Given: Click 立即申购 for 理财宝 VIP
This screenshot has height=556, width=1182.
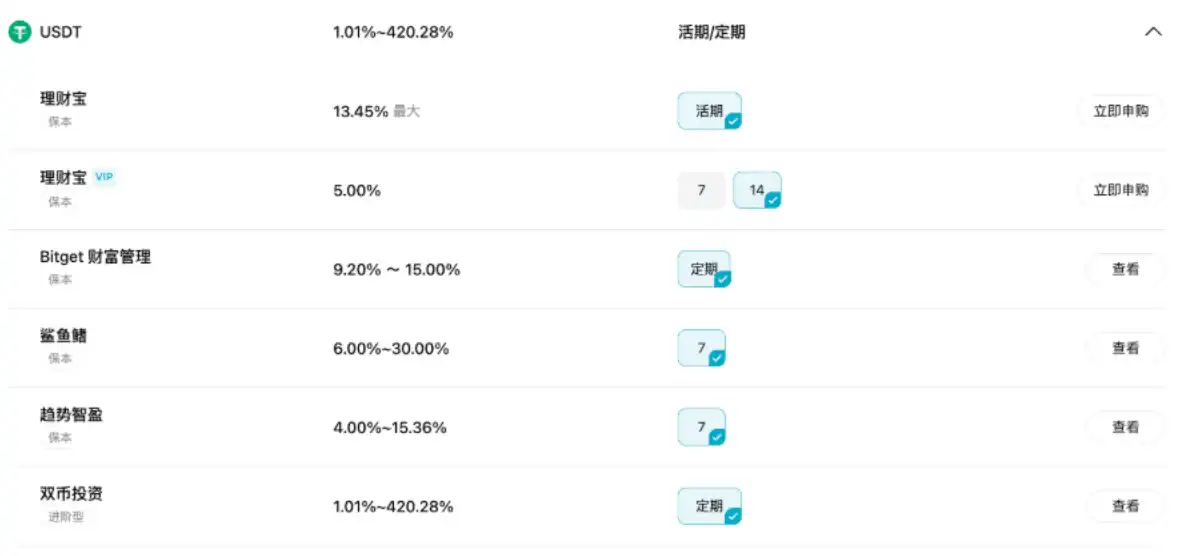Looking at the screenshot, I should tap(1121, 190).
